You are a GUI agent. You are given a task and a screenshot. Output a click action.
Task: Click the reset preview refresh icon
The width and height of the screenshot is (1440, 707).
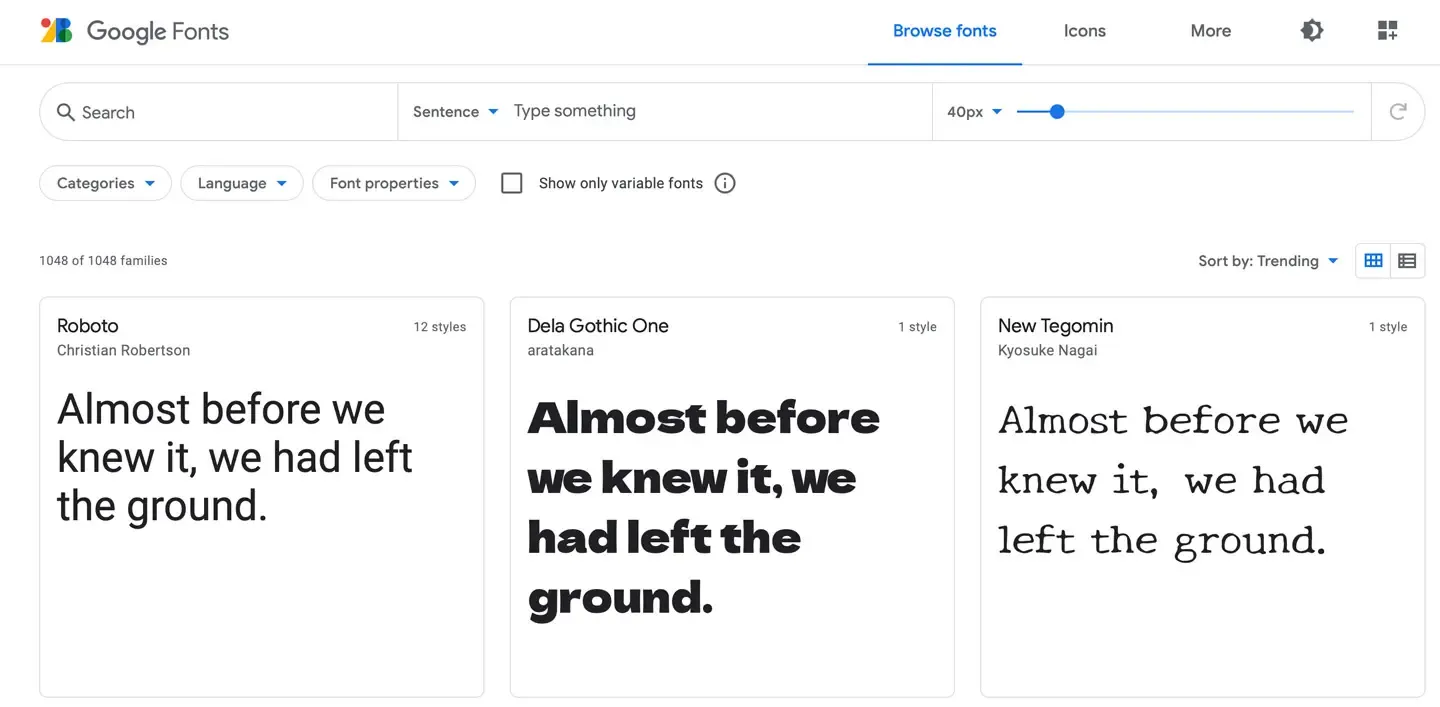pos(1398,111)
